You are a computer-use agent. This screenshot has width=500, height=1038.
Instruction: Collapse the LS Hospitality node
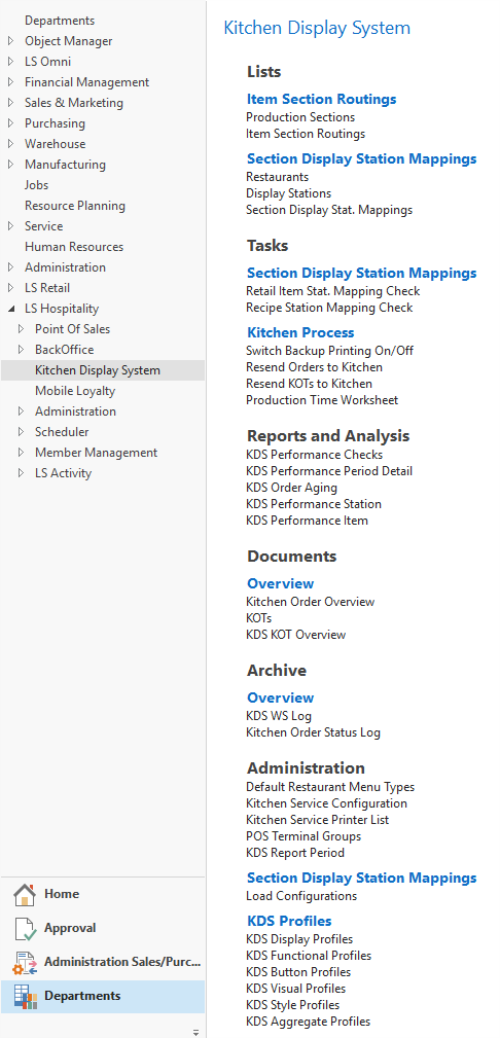[x=11, y=308]
